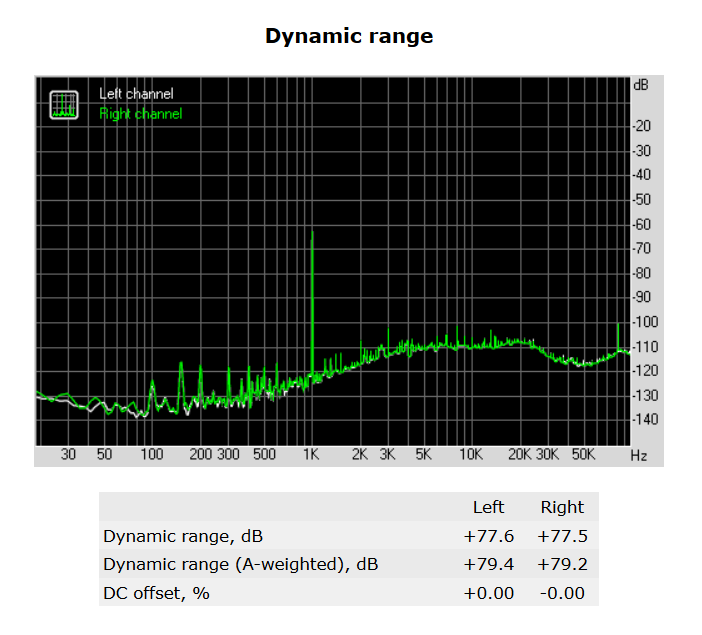Click the -140 dB axis label
This screenshot has height=635, width=702.
pos(645,420)
